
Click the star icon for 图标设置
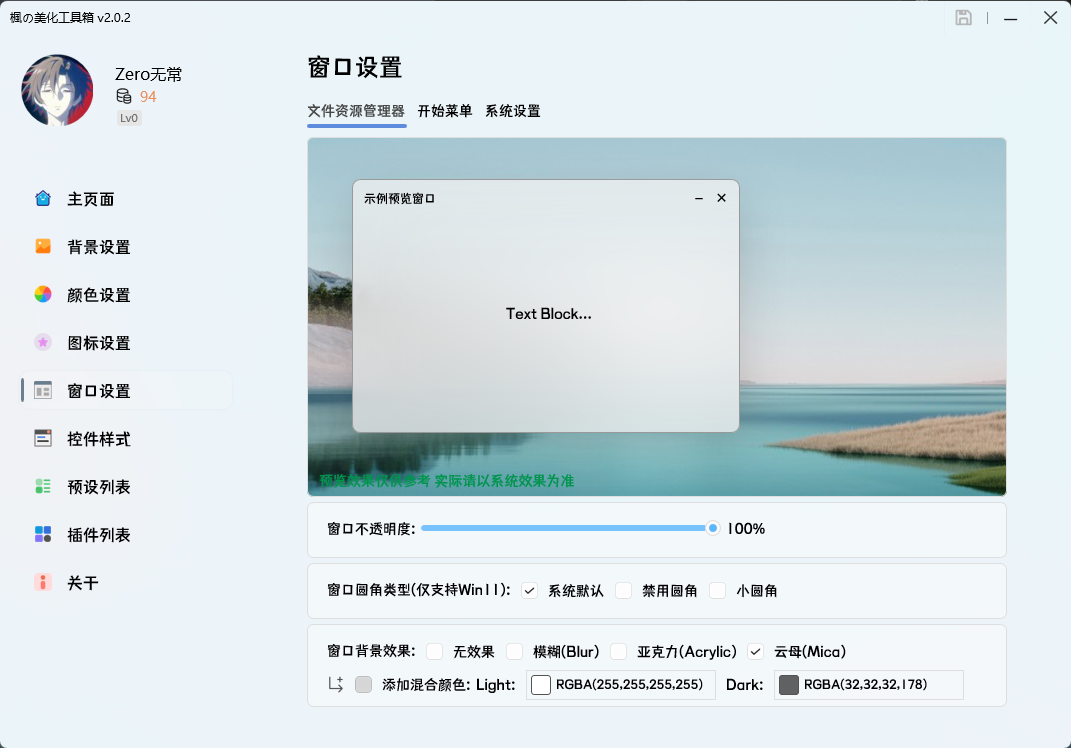click(43, 342)
